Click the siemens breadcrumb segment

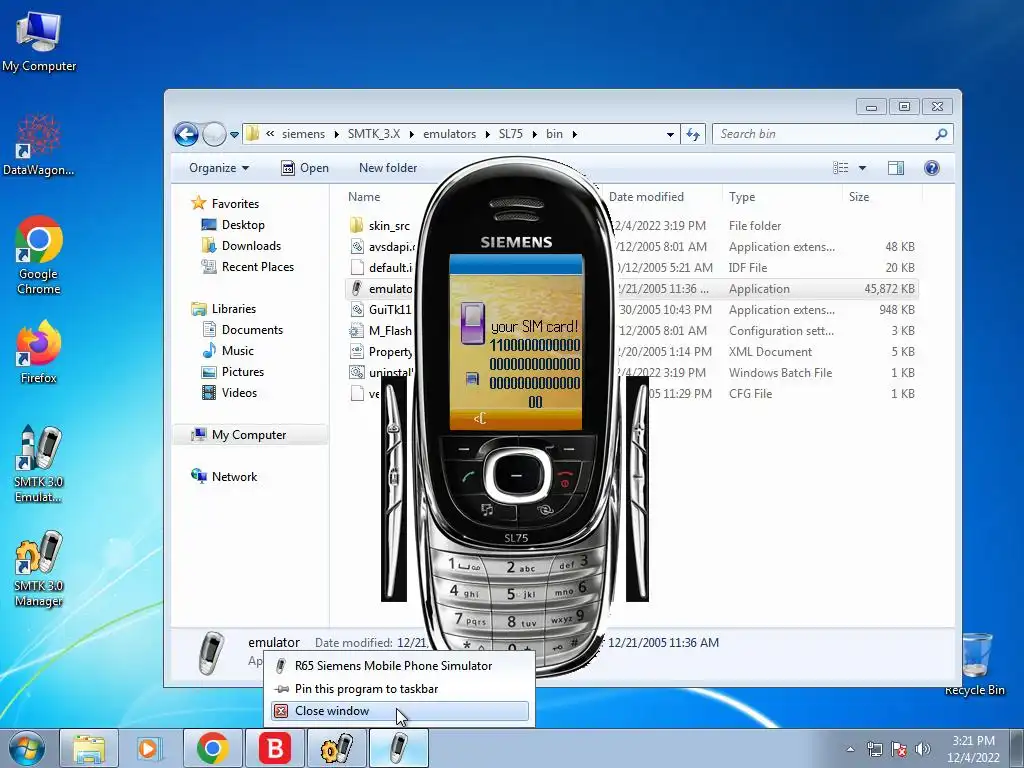tap(303, 135)
